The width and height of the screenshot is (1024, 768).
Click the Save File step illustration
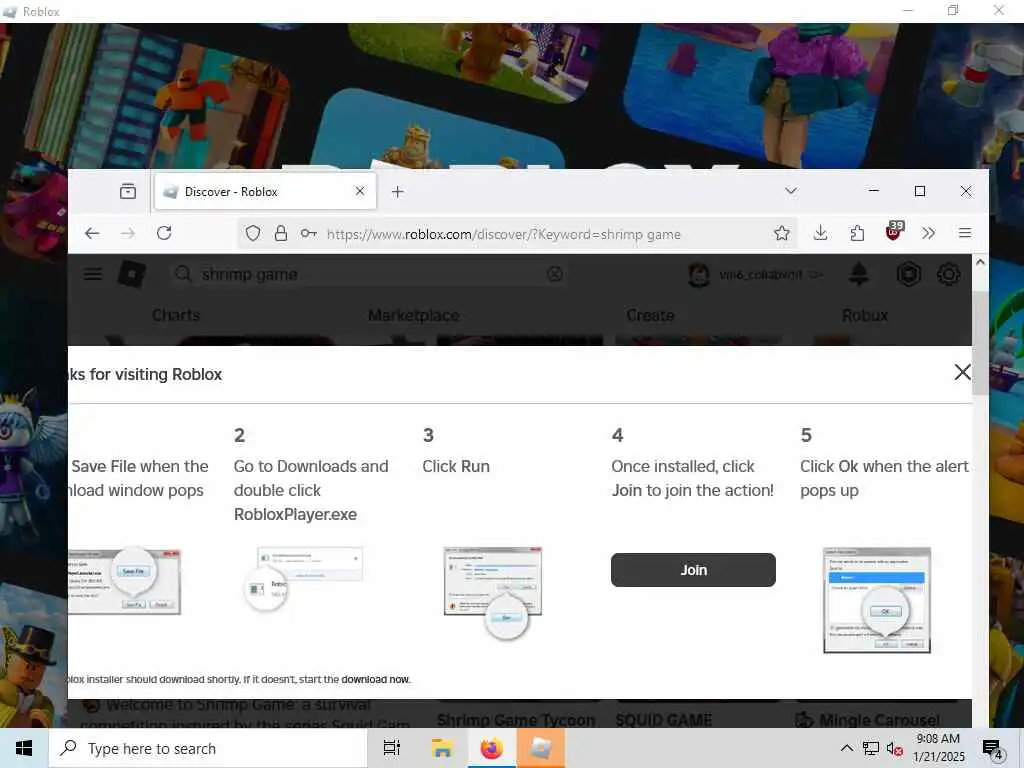[124, 581]
